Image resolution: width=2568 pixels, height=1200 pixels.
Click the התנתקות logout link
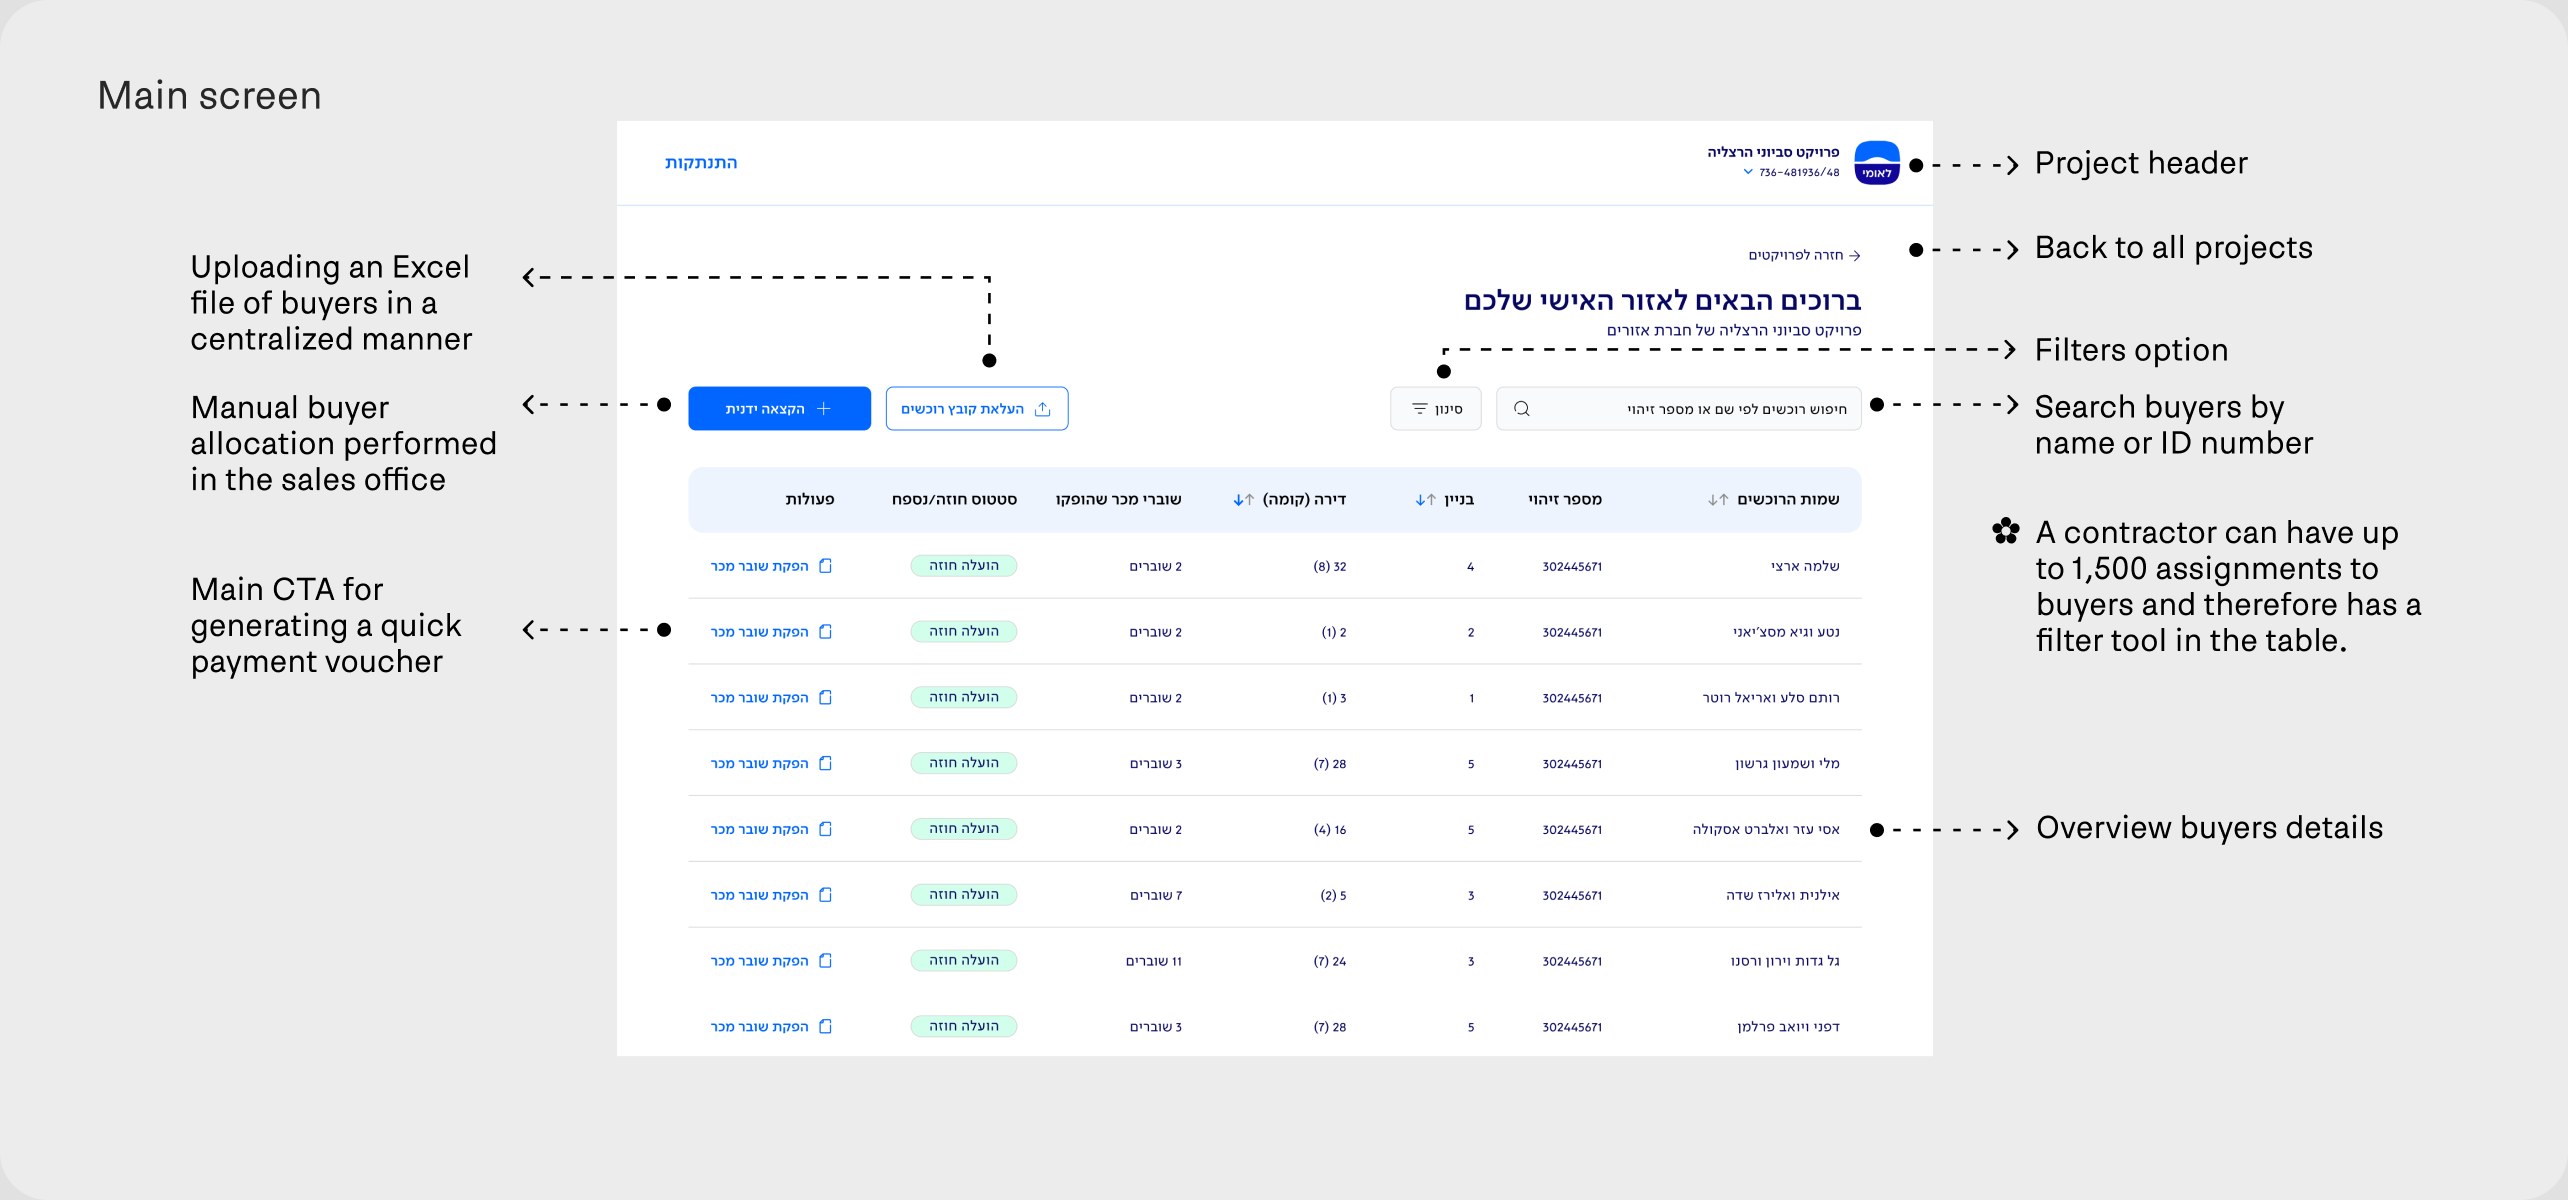tap(701, 163)
